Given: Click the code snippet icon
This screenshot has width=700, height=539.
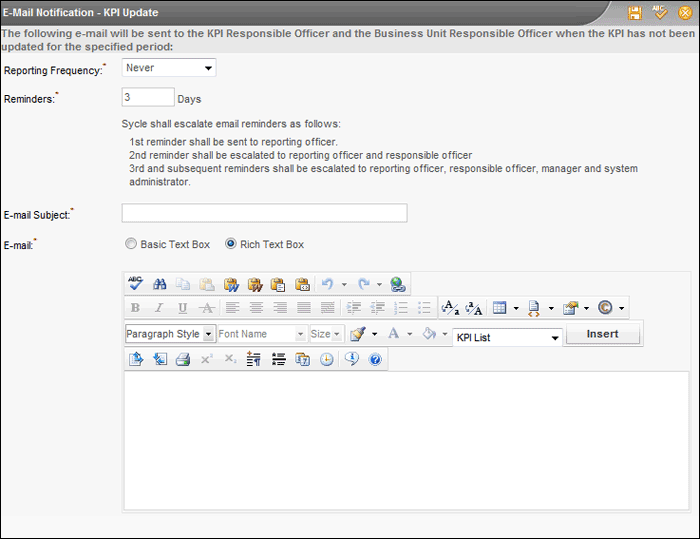Looking at the screenshot, I should [x=534, y=308].
